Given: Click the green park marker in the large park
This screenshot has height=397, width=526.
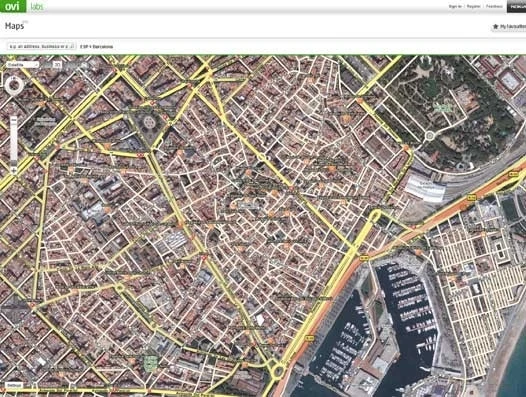Looking at the screenshot, I should click(443, 108).
